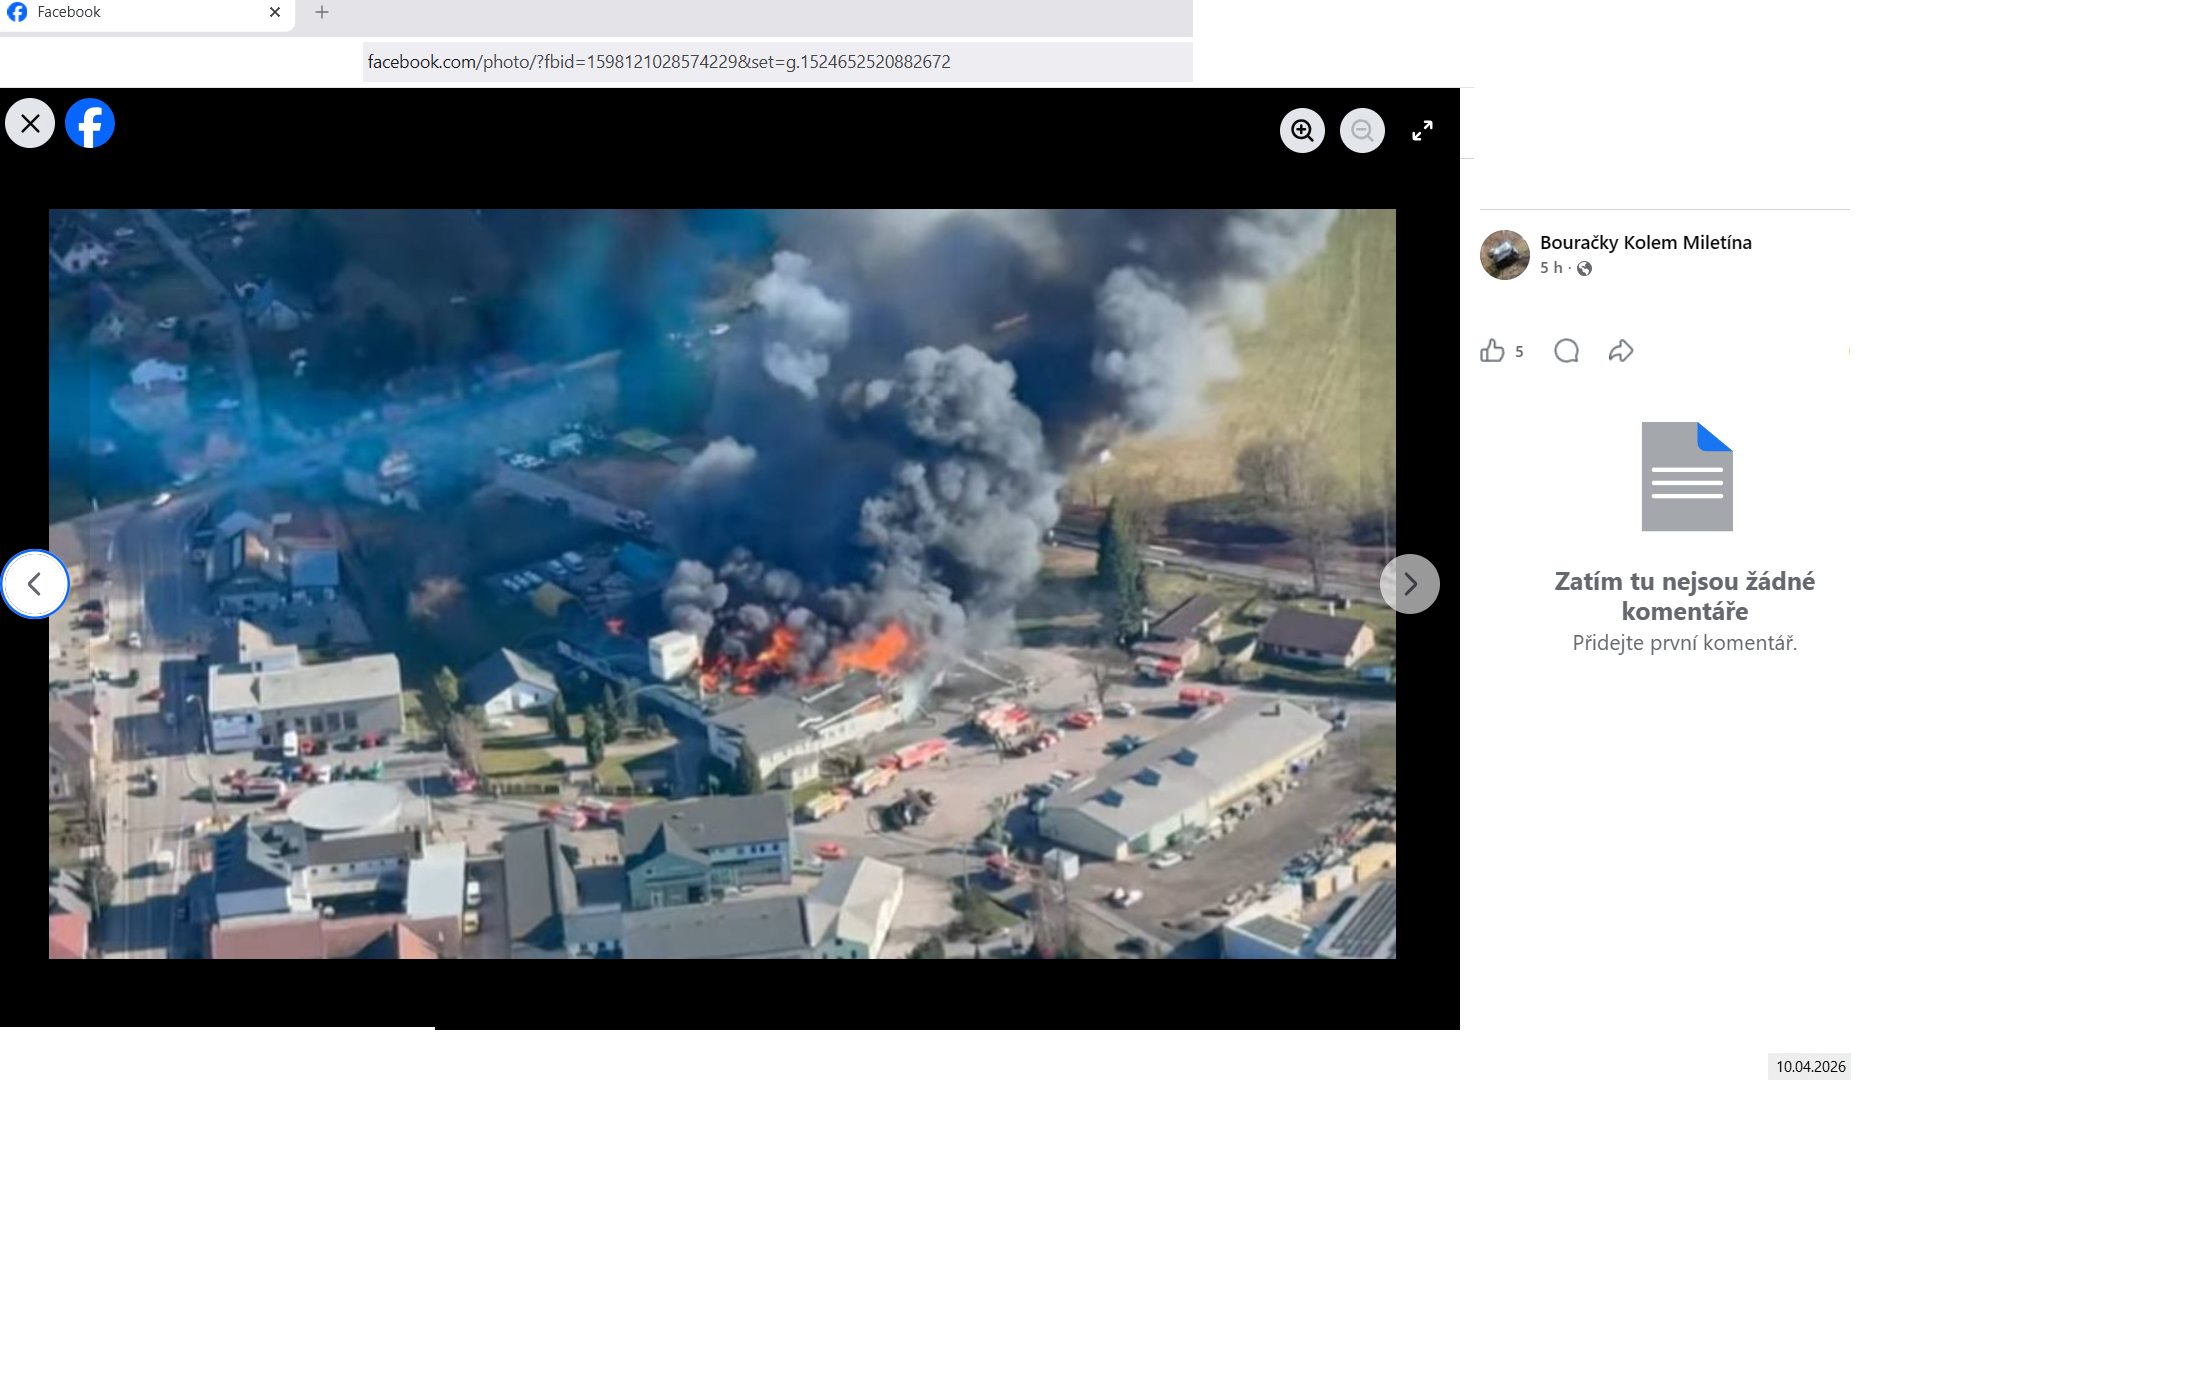Click the comment bubble icon
Image resolution: width=2206 pixels, height=1390 pixels.
point(1566,351)
